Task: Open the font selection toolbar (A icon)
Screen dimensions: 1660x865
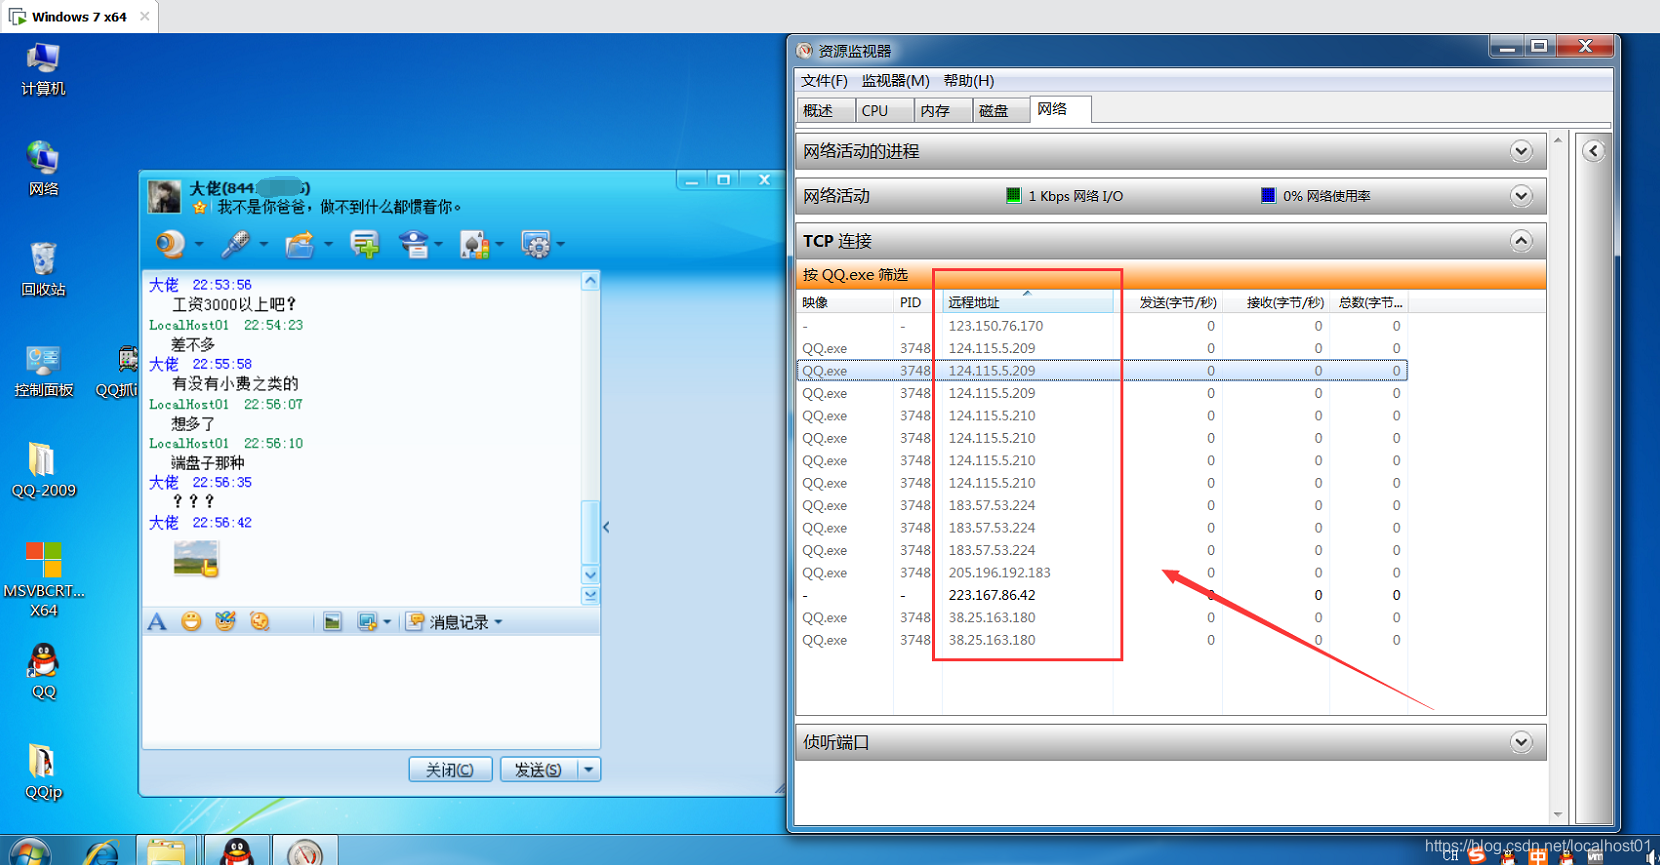Action: point(157,622)
